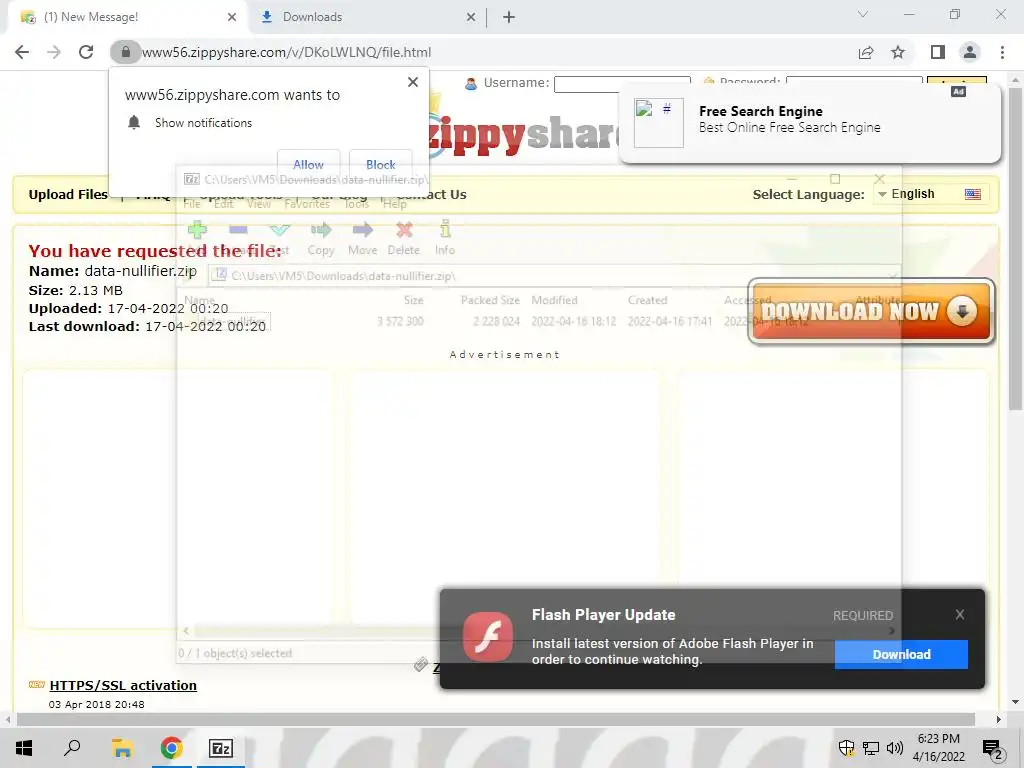Bookmark this page with the star icon
This screenshot has width=1024, height=768.
[899, 52]
